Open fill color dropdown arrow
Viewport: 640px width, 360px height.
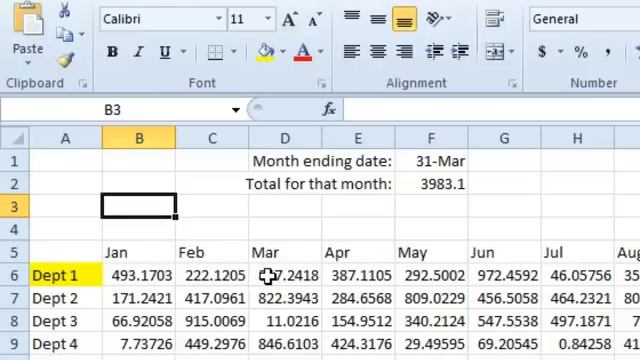tap(283, 52)
